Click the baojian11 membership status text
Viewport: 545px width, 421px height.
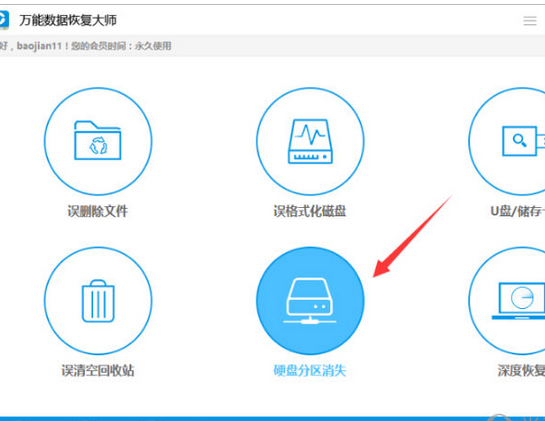[x=86, y=46]
